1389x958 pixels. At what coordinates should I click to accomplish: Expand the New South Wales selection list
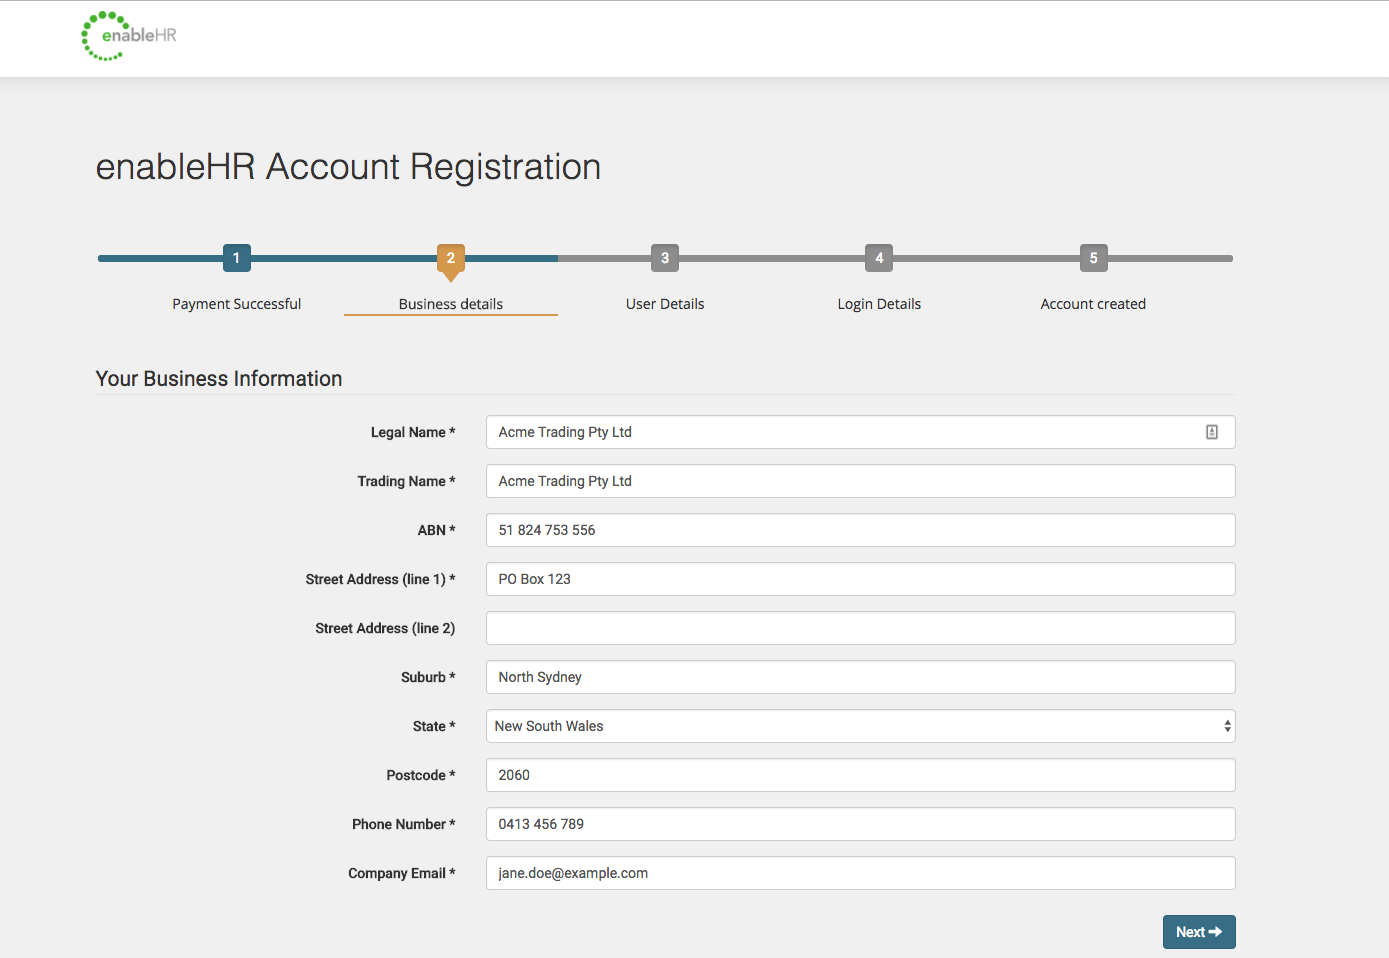click(x=859, y=725)
